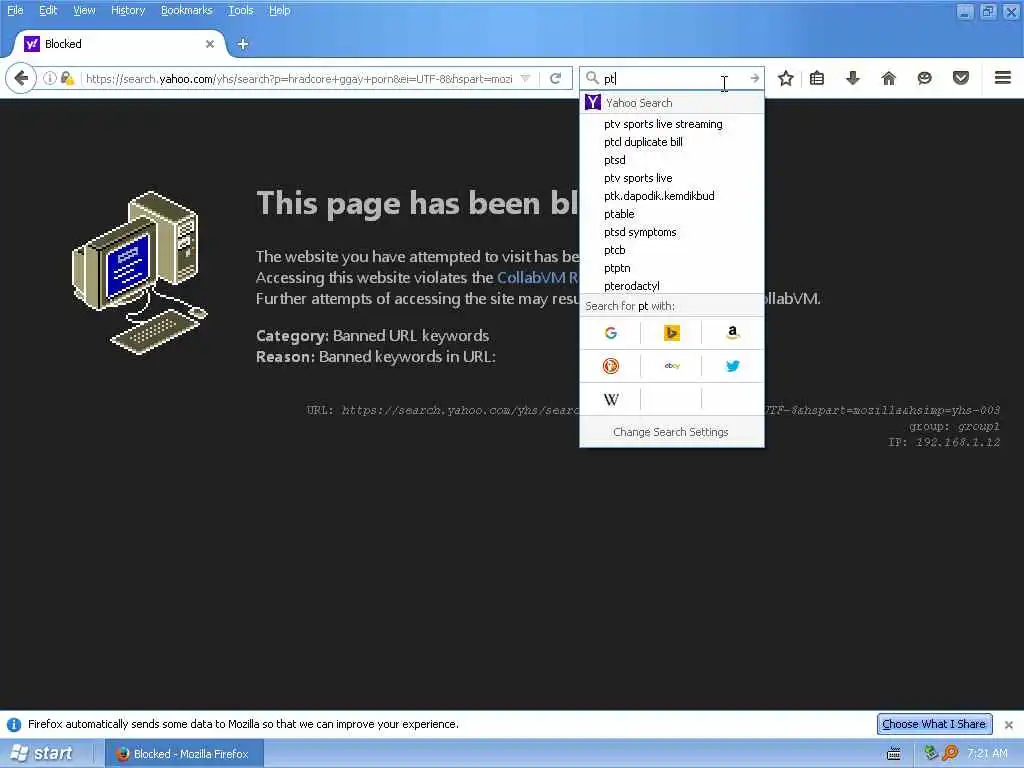Select suggestion ptable
This screenshot has height=768, width=1024.
(671, 214)
